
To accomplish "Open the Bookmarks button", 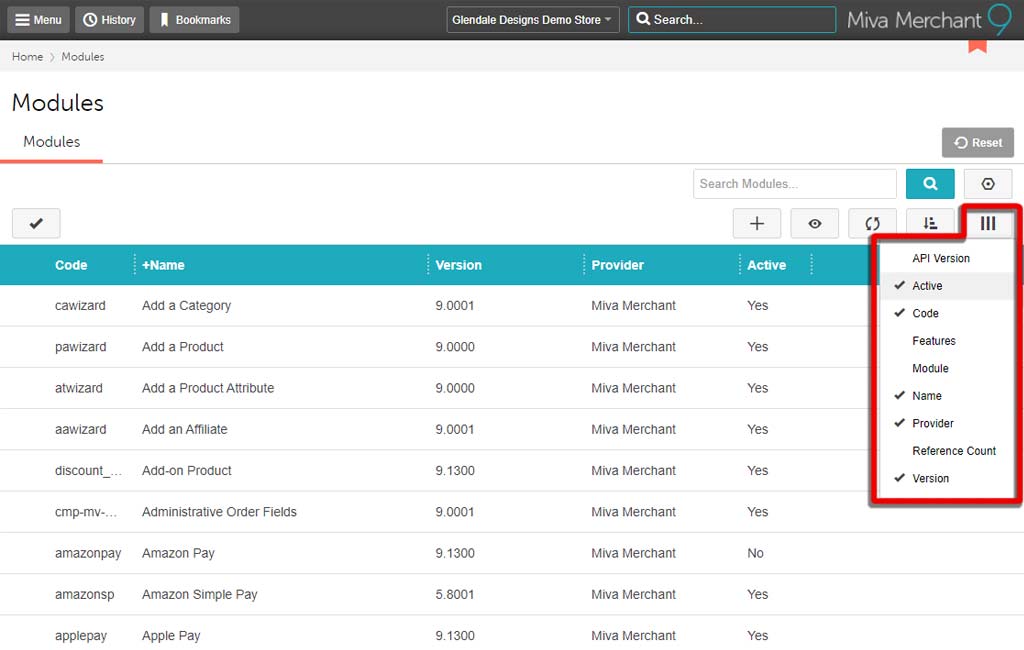I will point(195,20).
